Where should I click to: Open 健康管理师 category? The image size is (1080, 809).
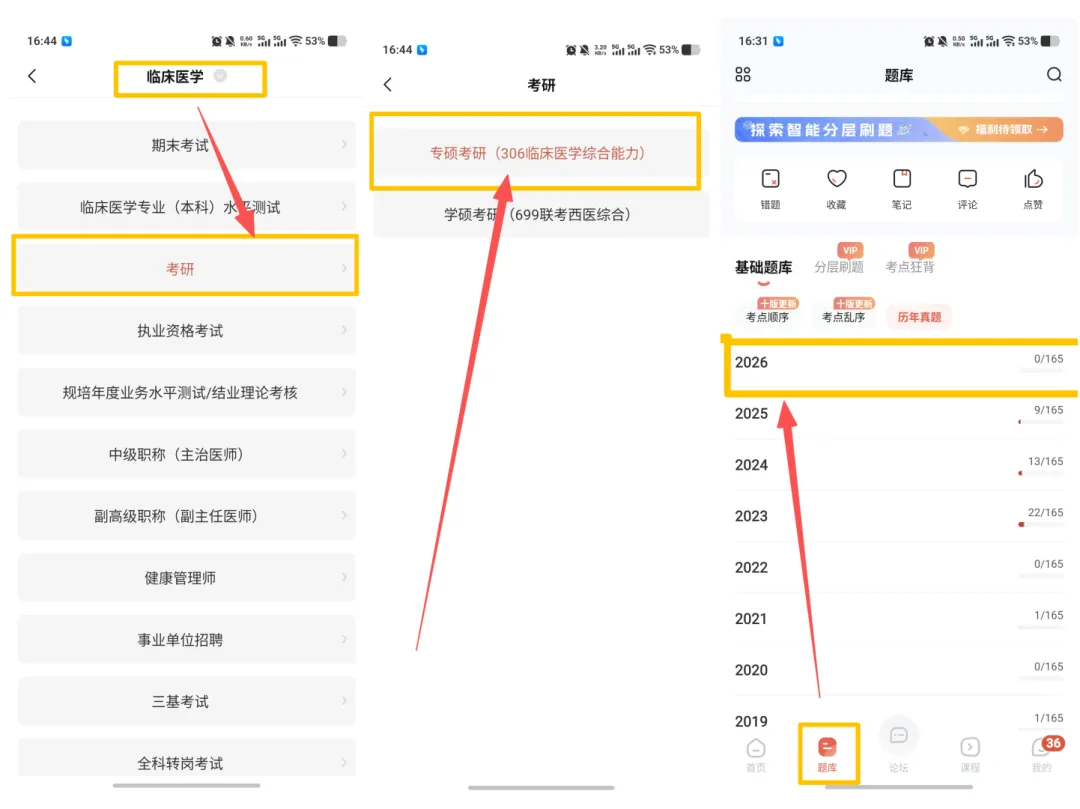pyautogui.click(x=187, y=578)
